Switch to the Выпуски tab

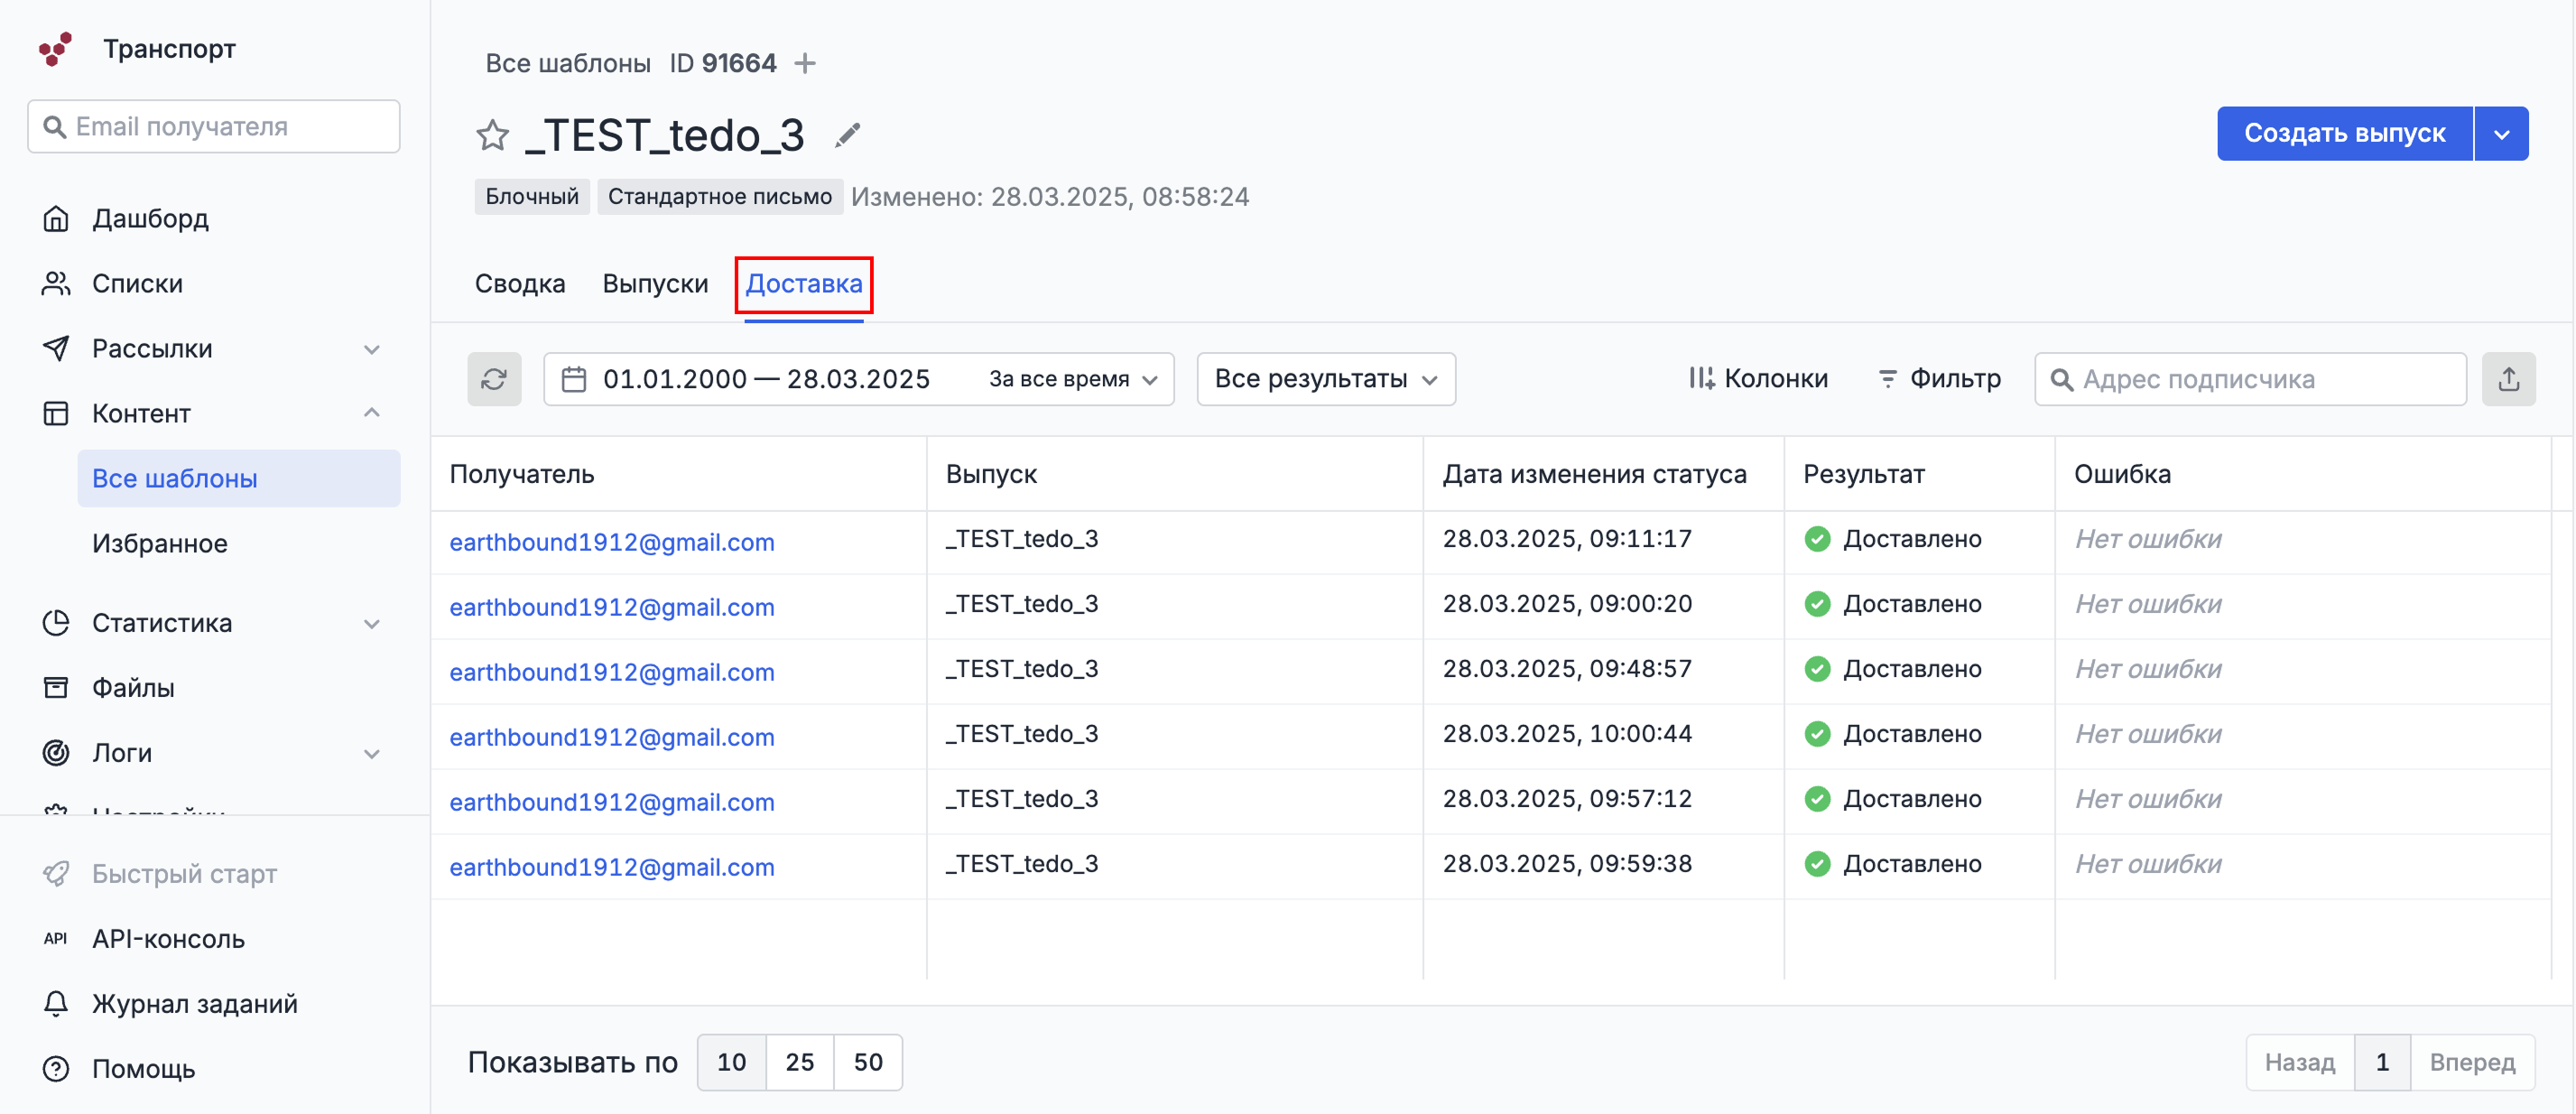[655, 284]
